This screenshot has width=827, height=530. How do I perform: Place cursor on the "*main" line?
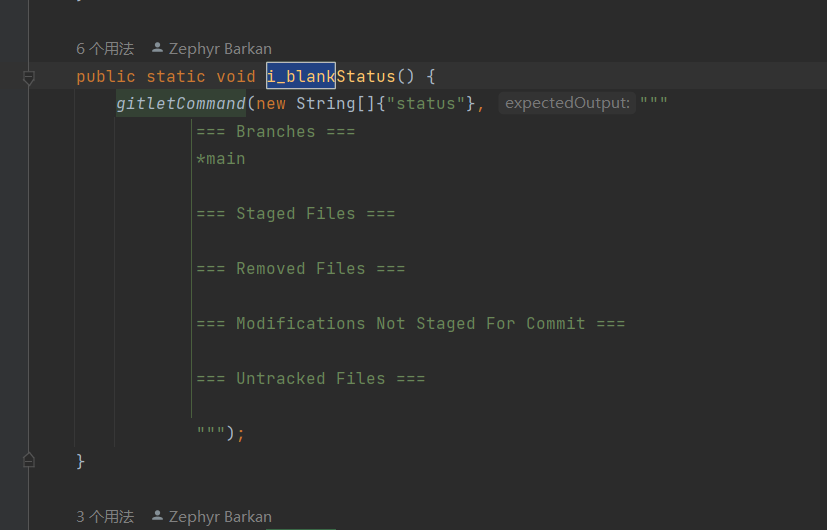[x=222, y=159]
